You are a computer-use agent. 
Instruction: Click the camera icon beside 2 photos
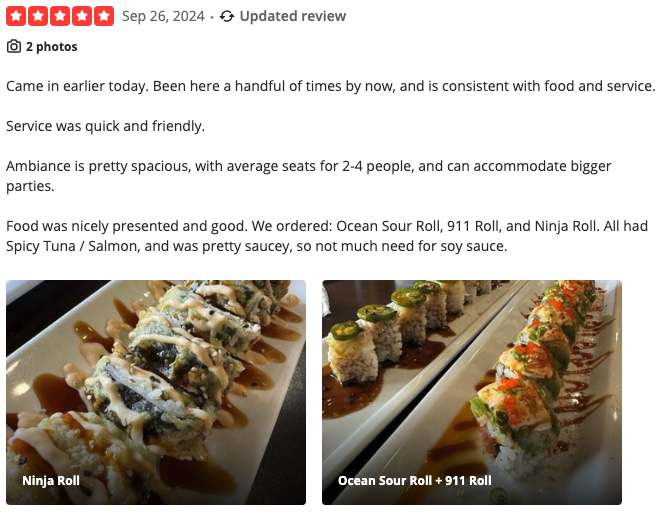point(14,47)
